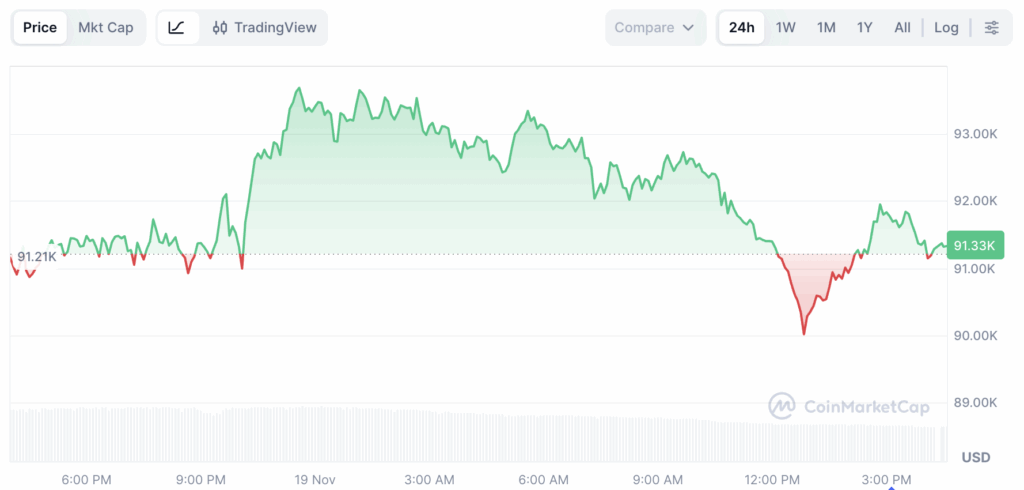The image size is (1024, 490).
Task: Switch to the Price tab
Action: tap(40, 28)
